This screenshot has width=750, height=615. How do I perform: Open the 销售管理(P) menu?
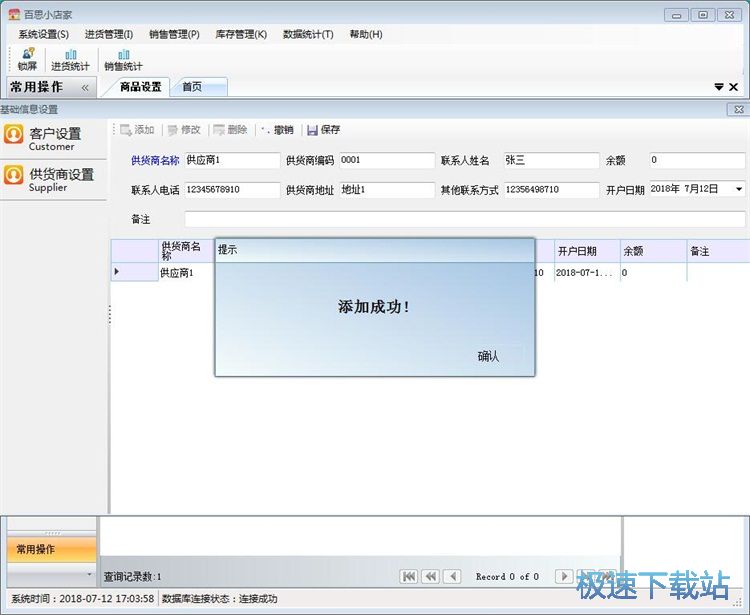[x=174, y=34]
